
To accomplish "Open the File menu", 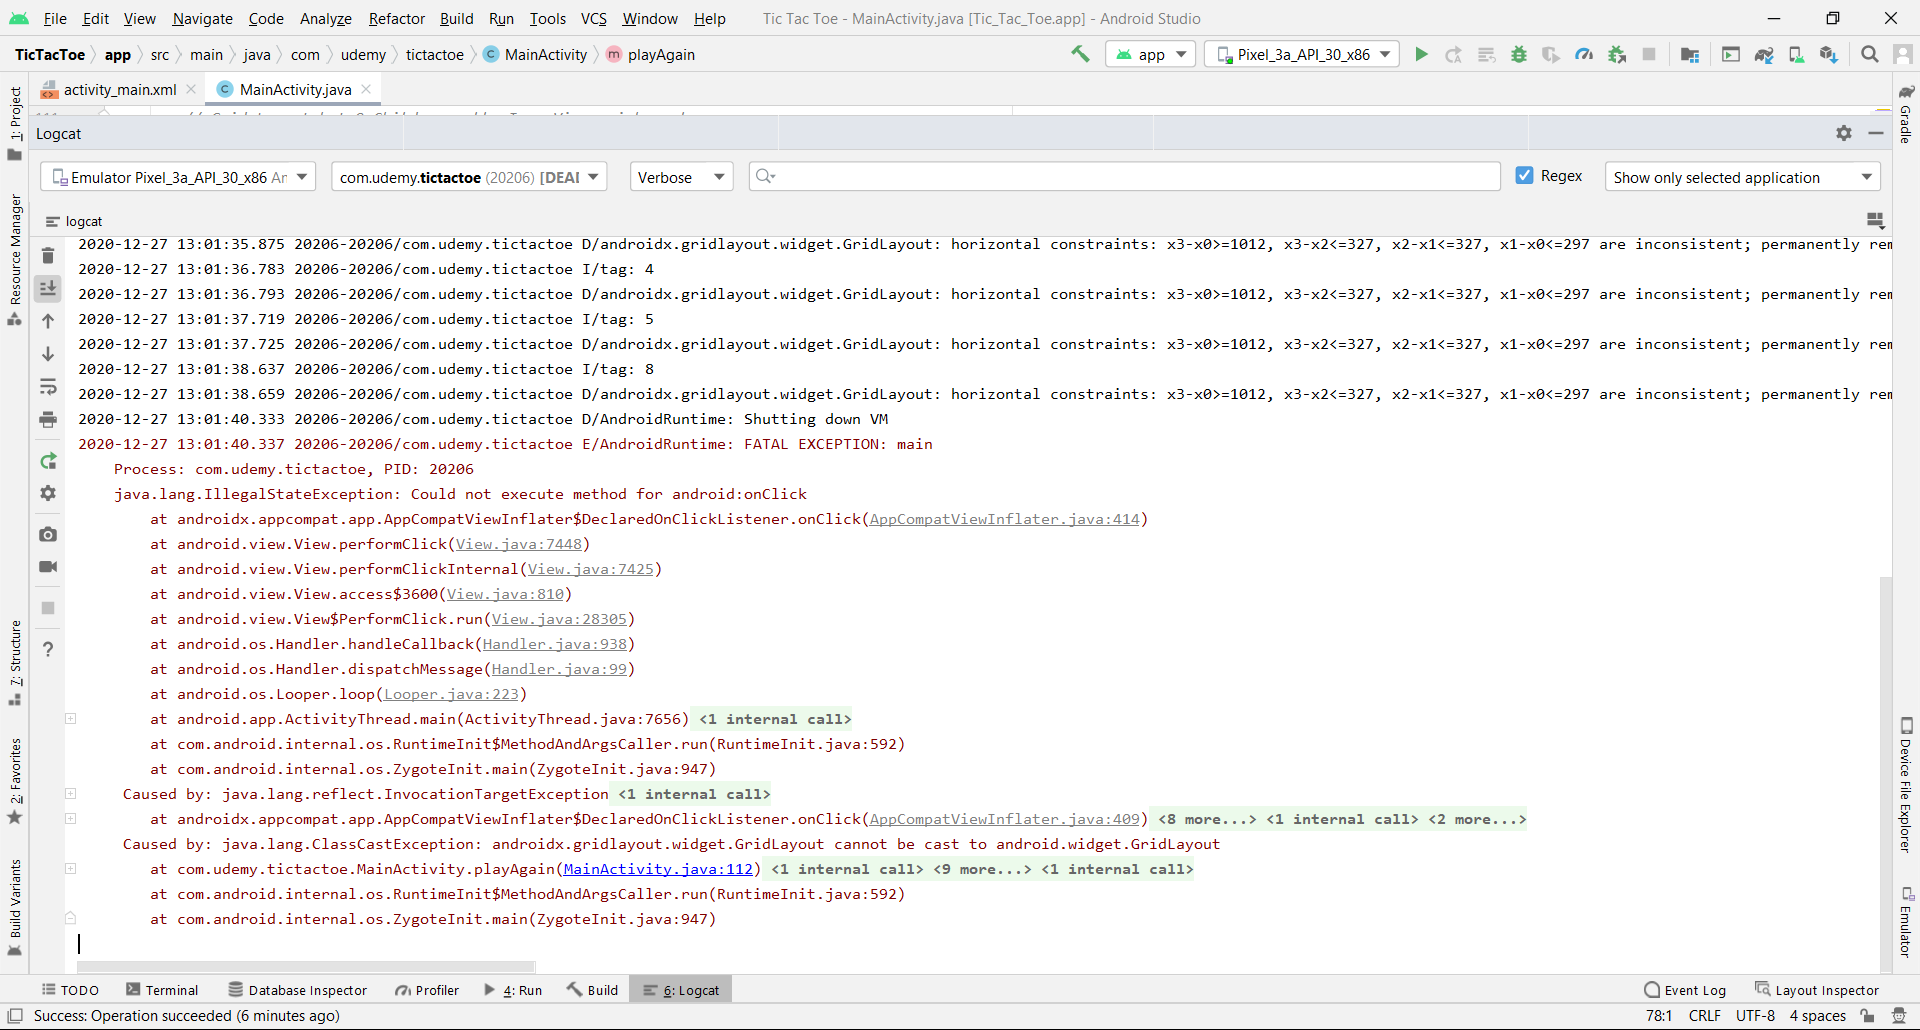I will [55, 18].
